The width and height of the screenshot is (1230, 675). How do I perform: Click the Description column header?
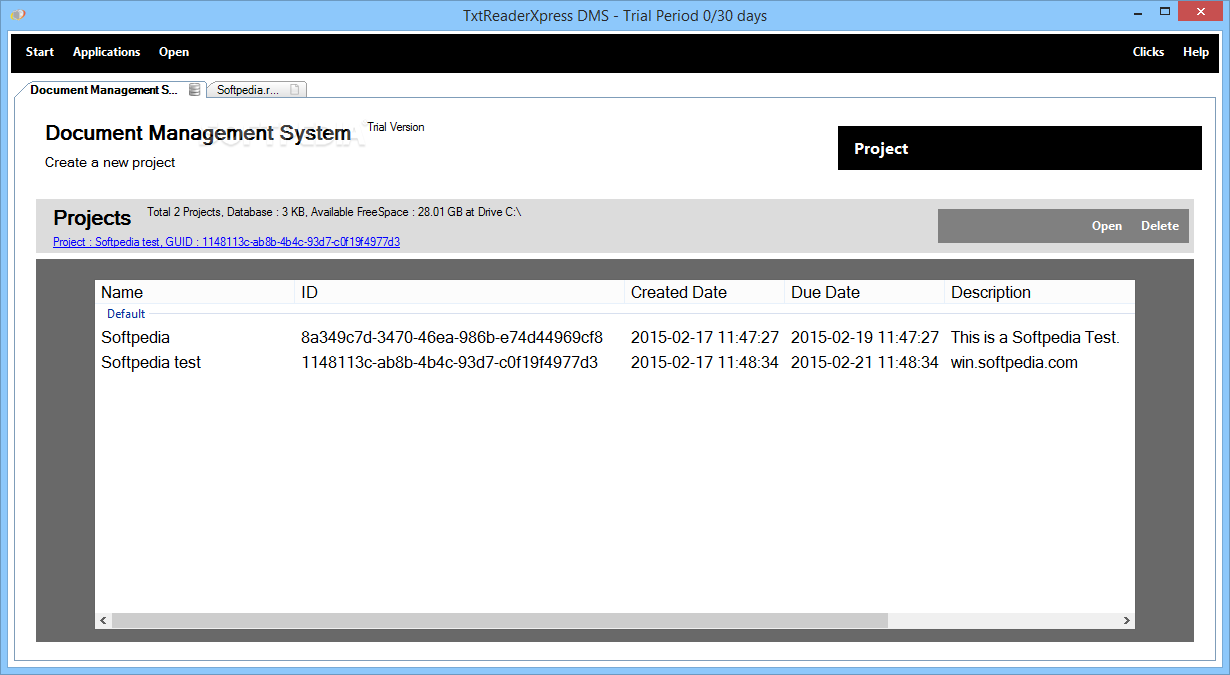pyautogui.click(x=1040, y=292)
